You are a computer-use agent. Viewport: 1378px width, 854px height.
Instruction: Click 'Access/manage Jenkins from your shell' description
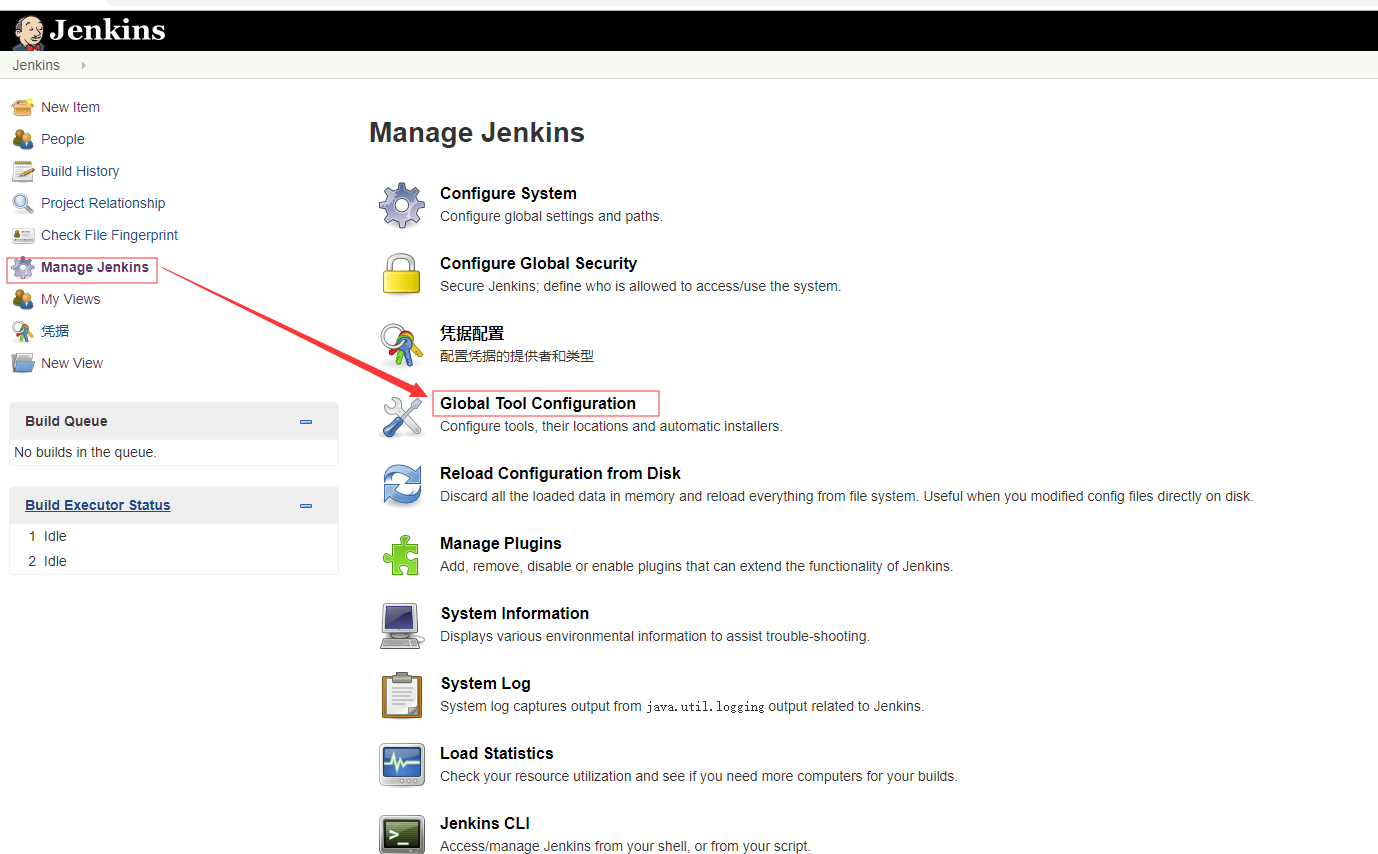[x=625, y=846]
